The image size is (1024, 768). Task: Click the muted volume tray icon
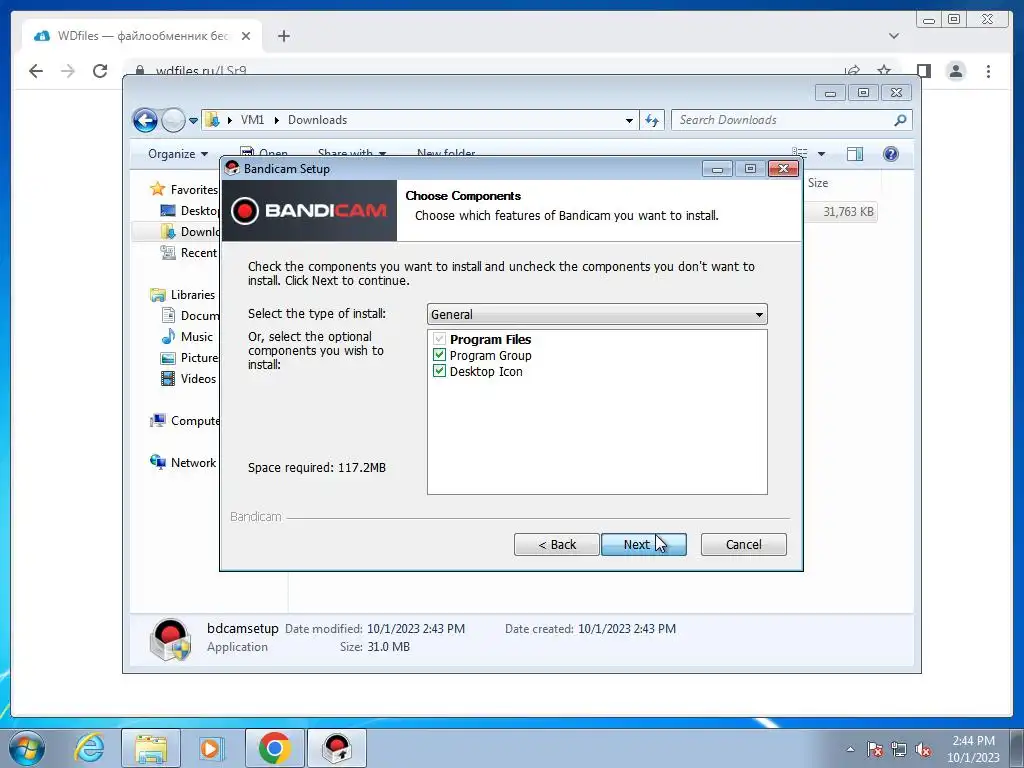(x=923, y=749)
